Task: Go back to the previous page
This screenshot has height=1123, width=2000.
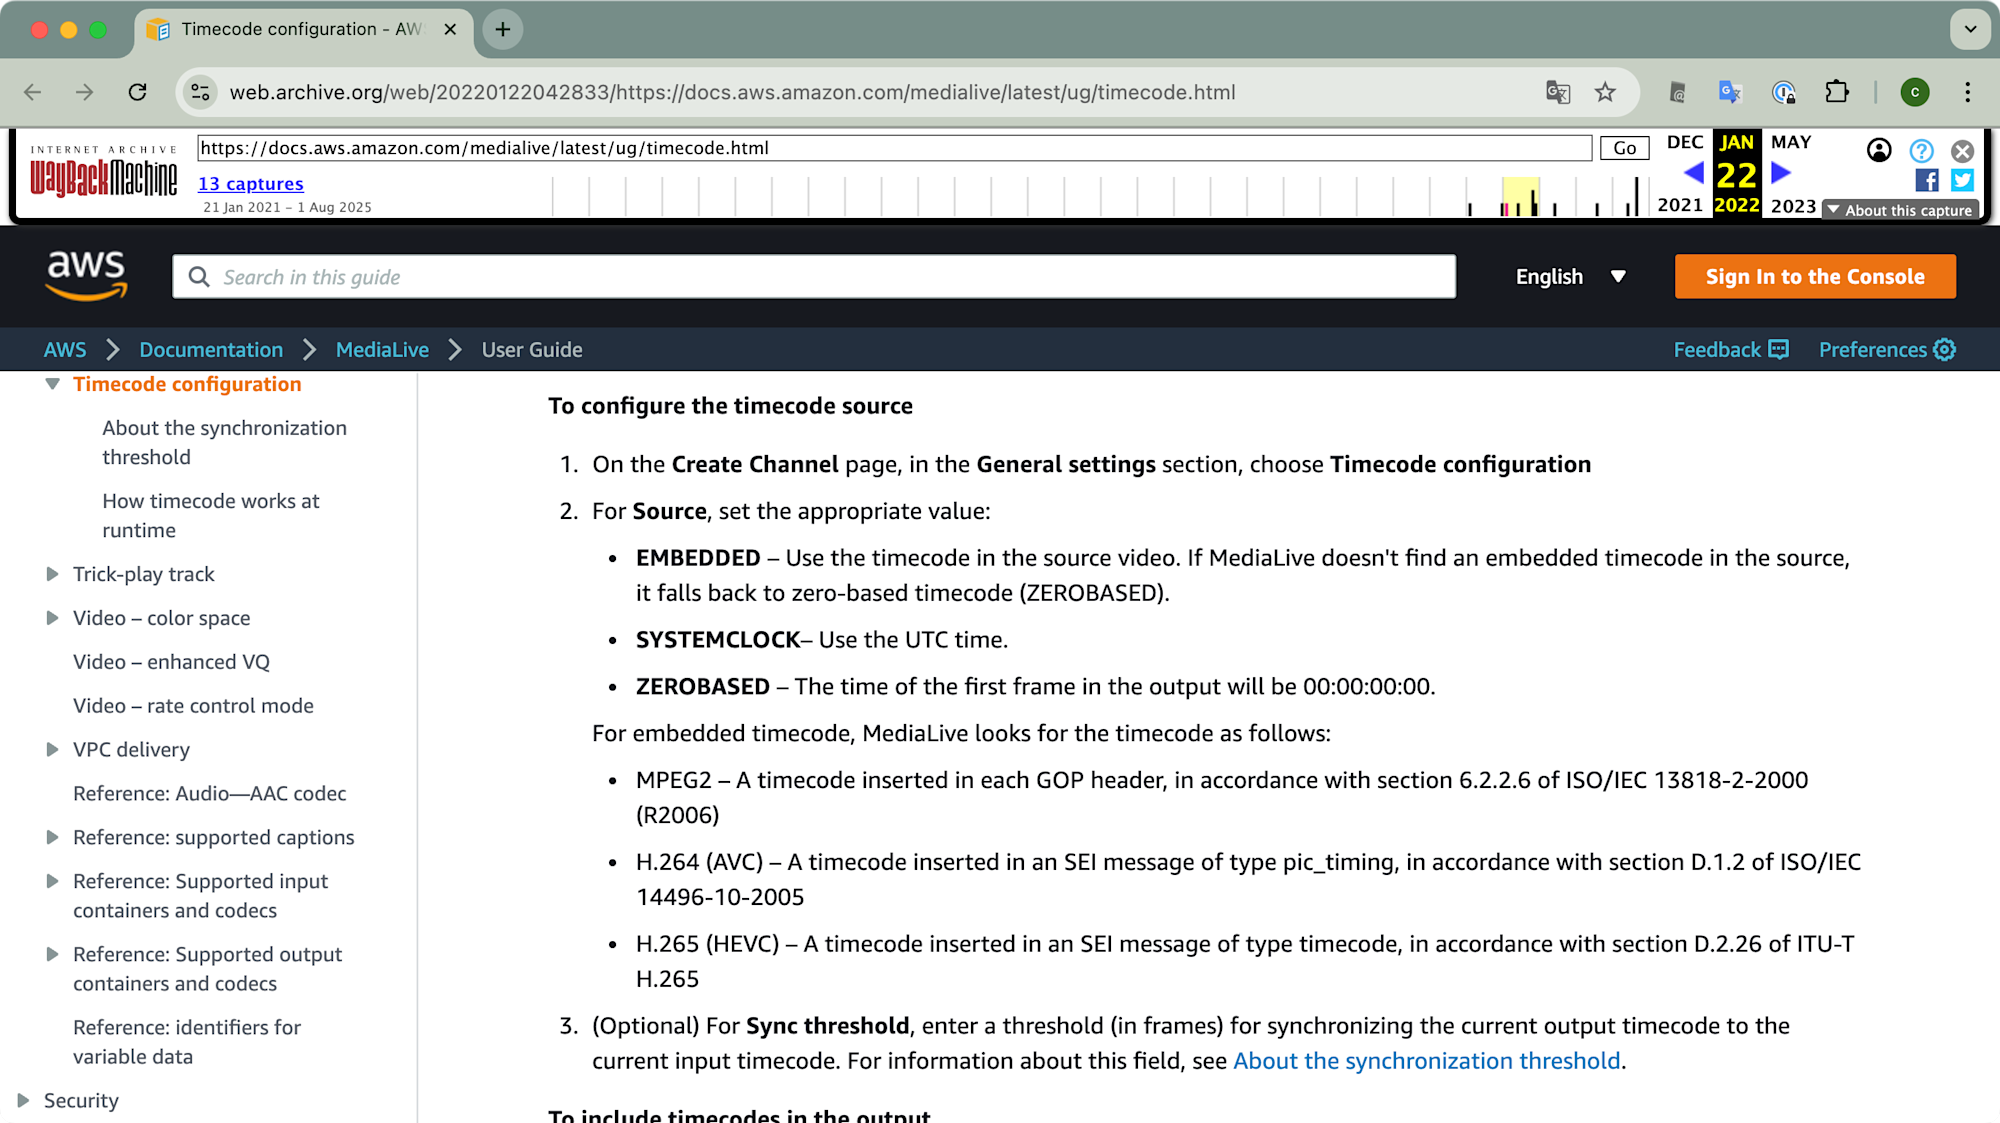Action: click(x=33, y=92)
